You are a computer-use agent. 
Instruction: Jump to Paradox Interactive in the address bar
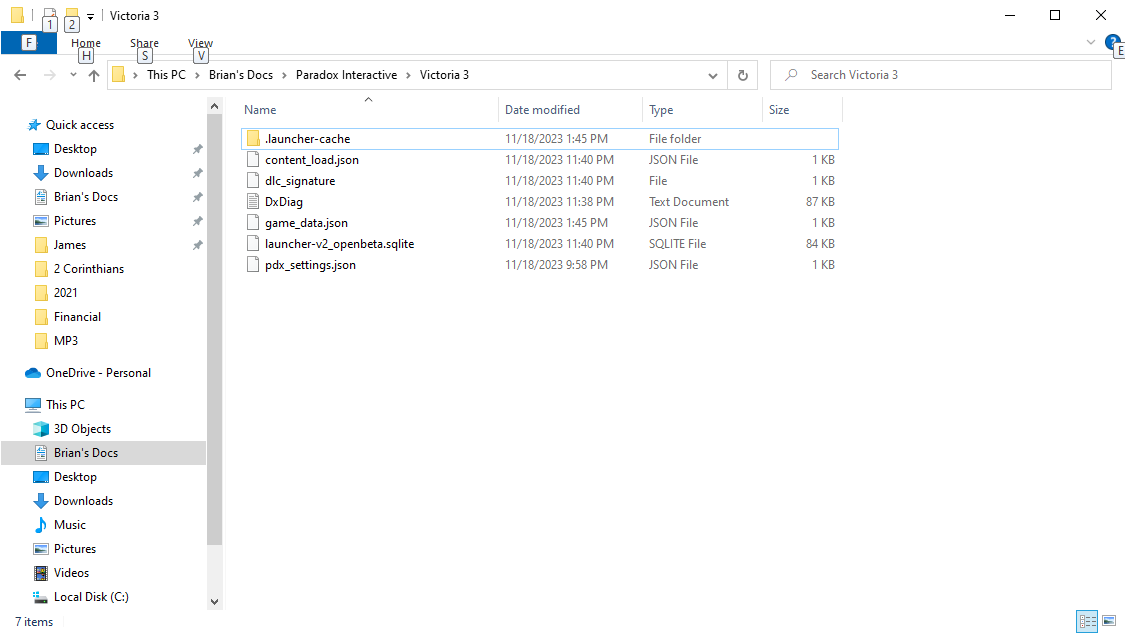347,75
